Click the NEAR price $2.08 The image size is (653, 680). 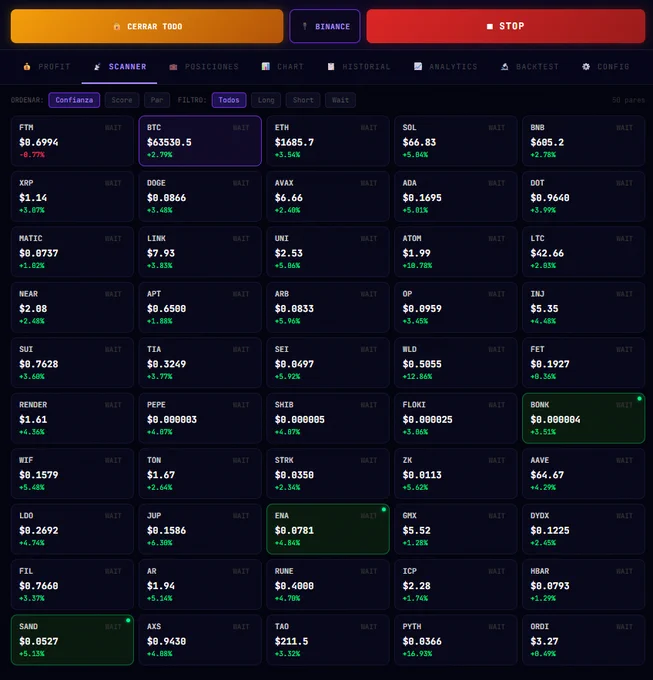click(x=33, y=309)
